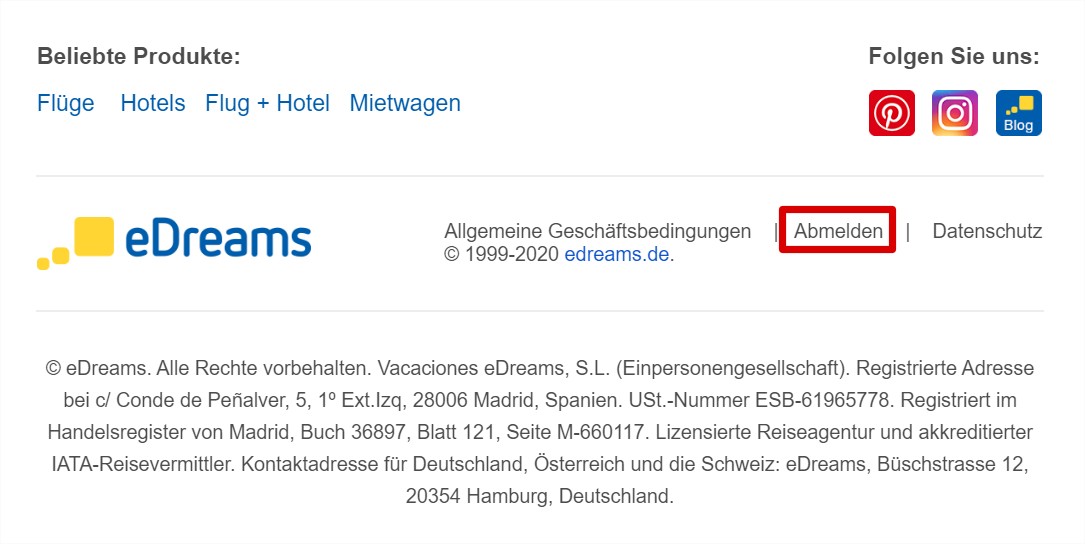Click the Folgen Sie uns heading
1085x544 pixels.
(954, 56)
